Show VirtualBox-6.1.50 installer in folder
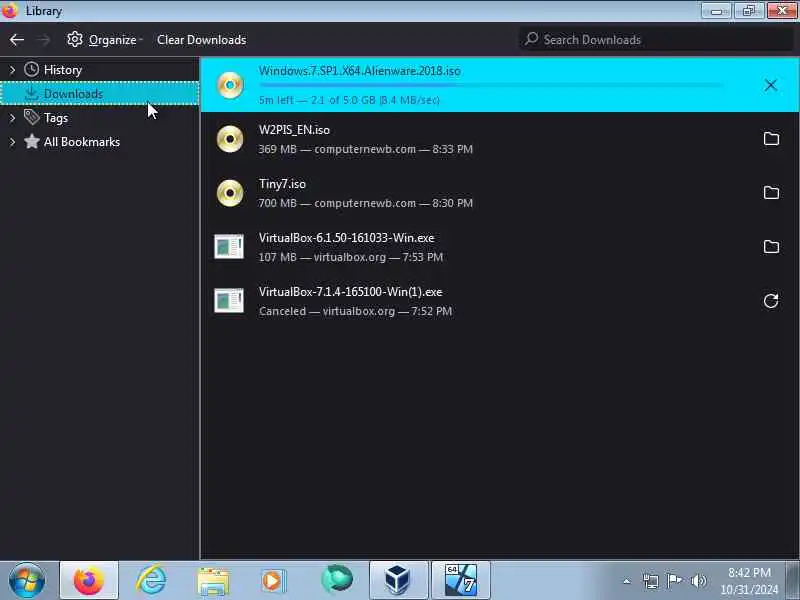The height and width of the screenshot is (600, 800). [x=771, y=247]
